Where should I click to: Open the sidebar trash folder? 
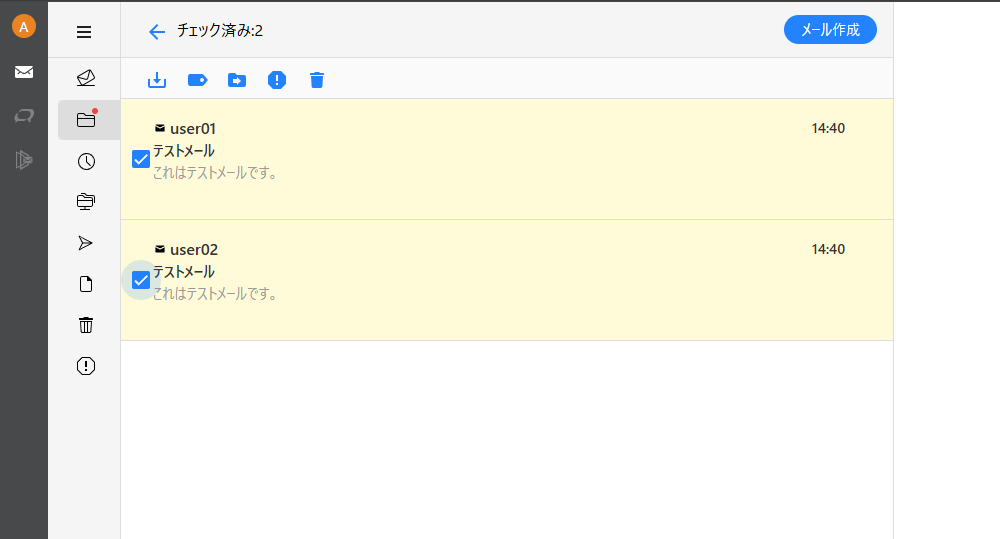(x=86, y=325)
